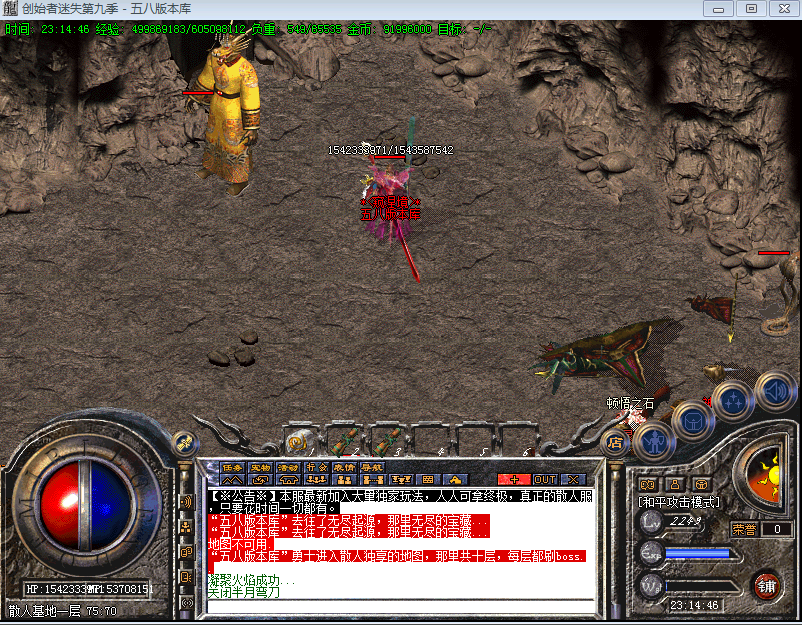Maximize the game window
This screenshot has height=625, width=802.
pos(751,9)
